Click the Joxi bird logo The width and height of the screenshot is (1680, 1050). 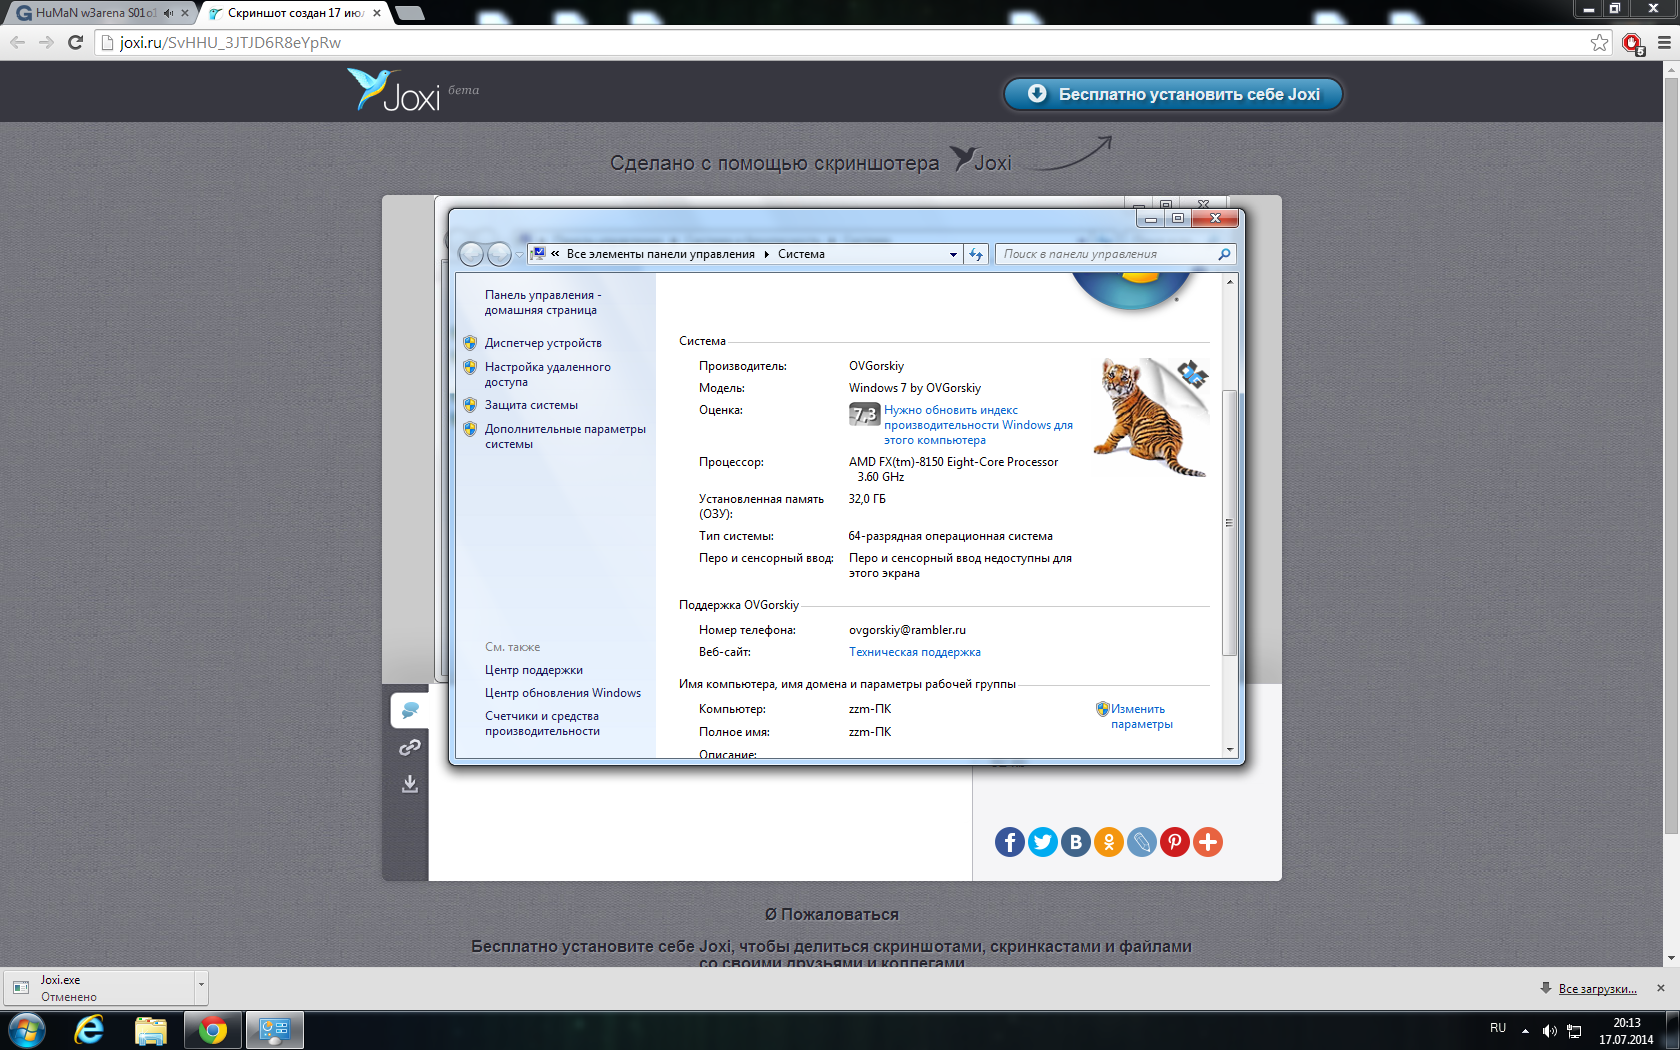tap(393, 90)
